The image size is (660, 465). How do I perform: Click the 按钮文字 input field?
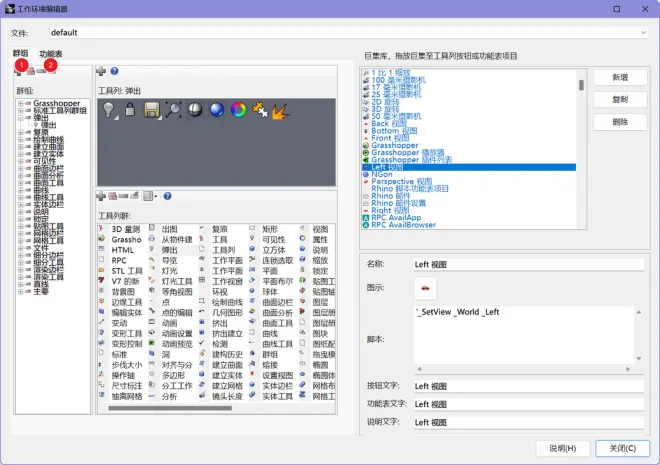[528, 386]
